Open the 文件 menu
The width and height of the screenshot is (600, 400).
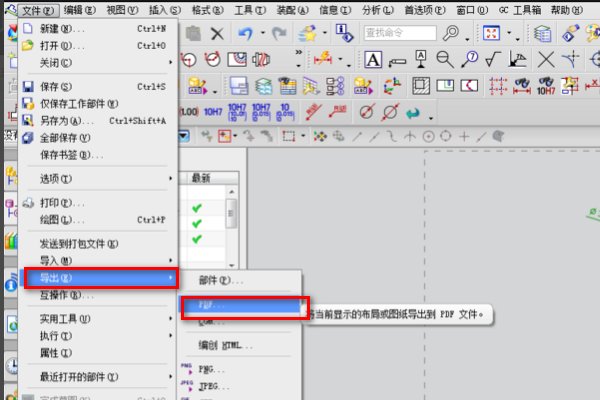click(x=38, y=10)
